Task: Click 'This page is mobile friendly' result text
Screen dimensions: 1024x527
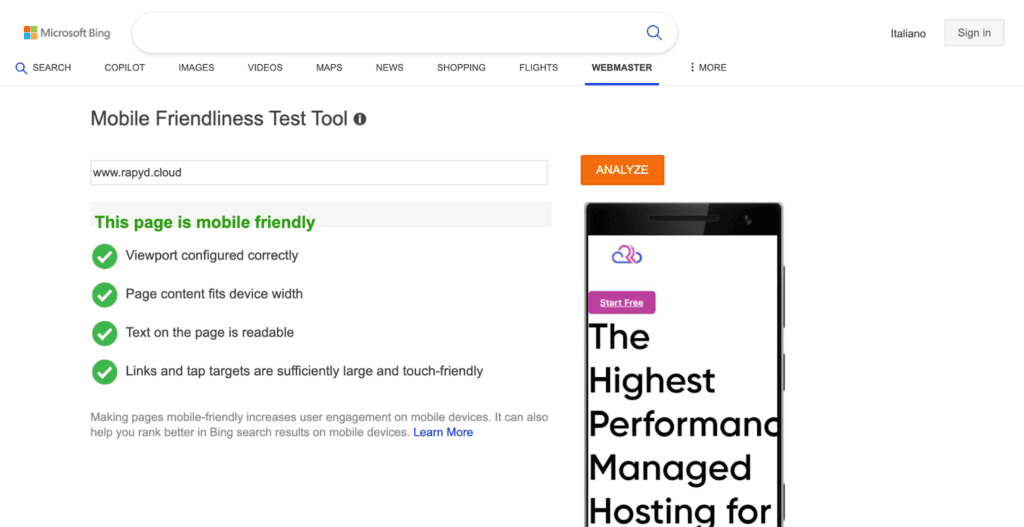Action: coord(205,222)
